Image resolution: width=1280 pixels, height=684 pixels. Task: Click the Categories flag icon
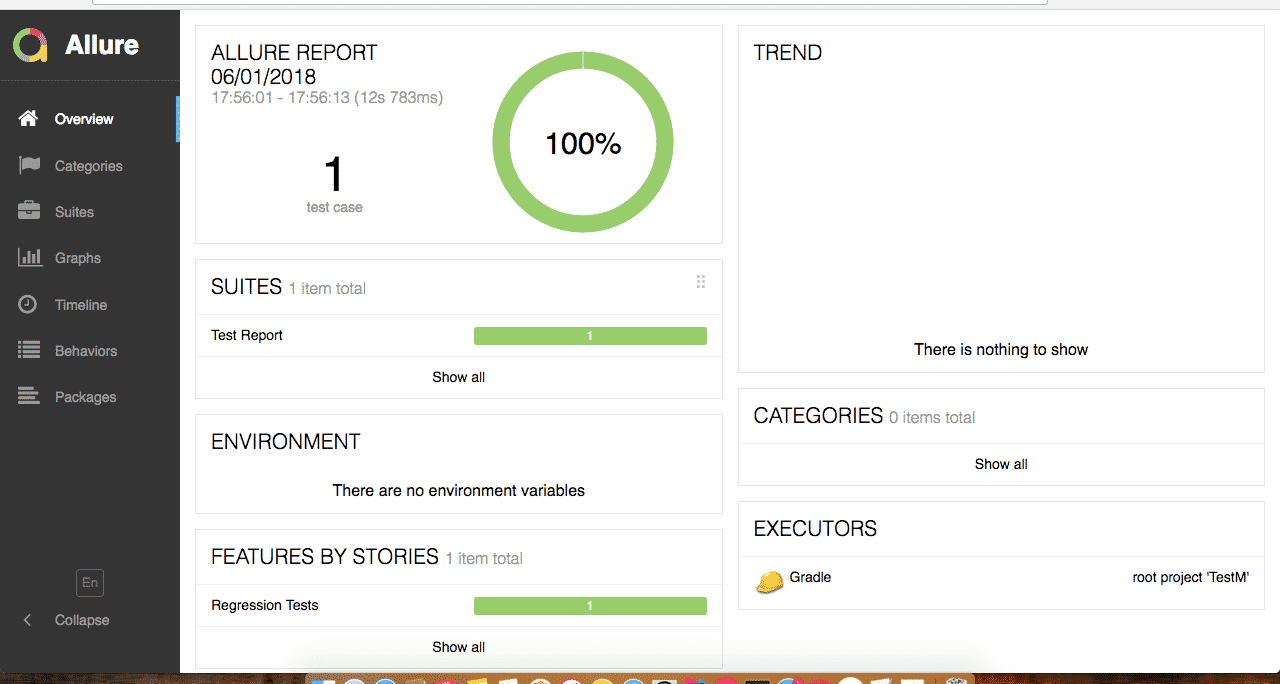(27, 165)
